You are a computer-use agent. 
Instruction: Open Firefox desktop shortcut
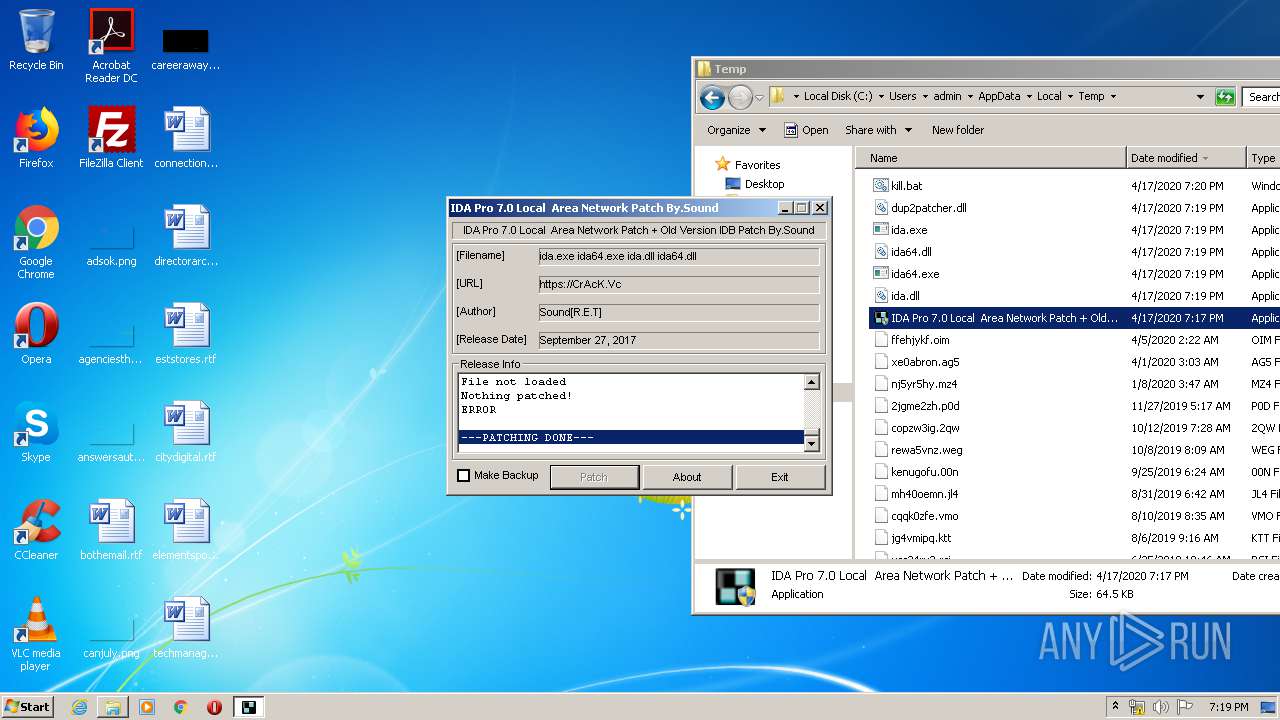pyautogui.click(x=36, y=137)
